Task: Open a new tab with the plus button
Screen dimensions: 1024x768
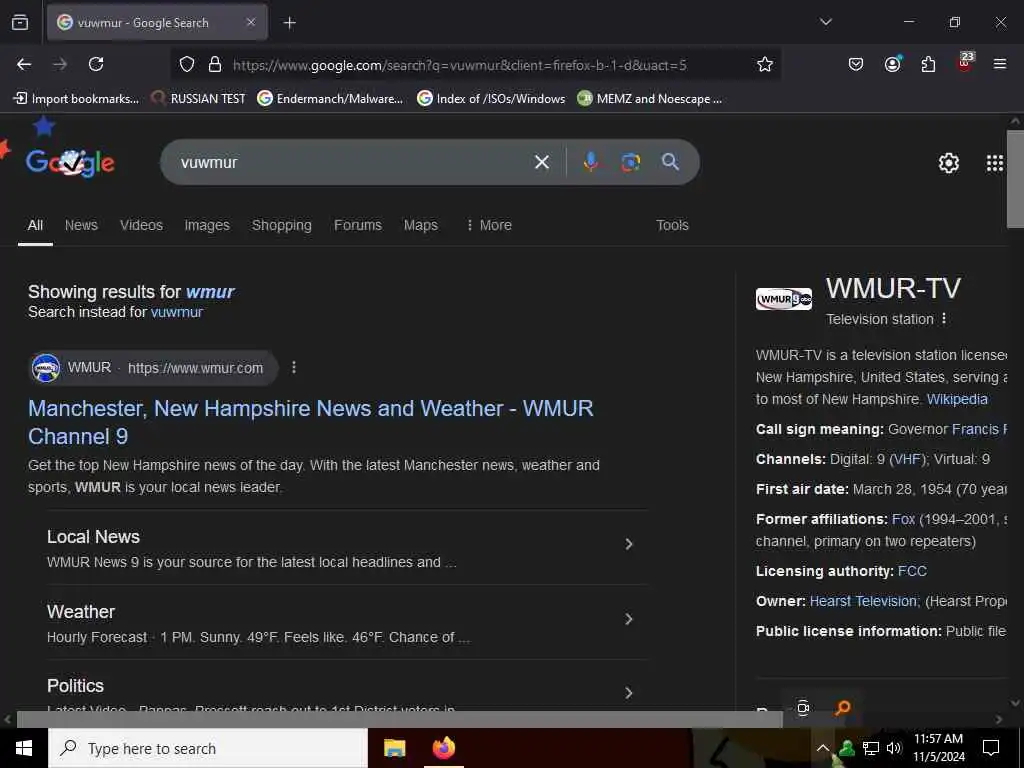Action: coord(289,23)
